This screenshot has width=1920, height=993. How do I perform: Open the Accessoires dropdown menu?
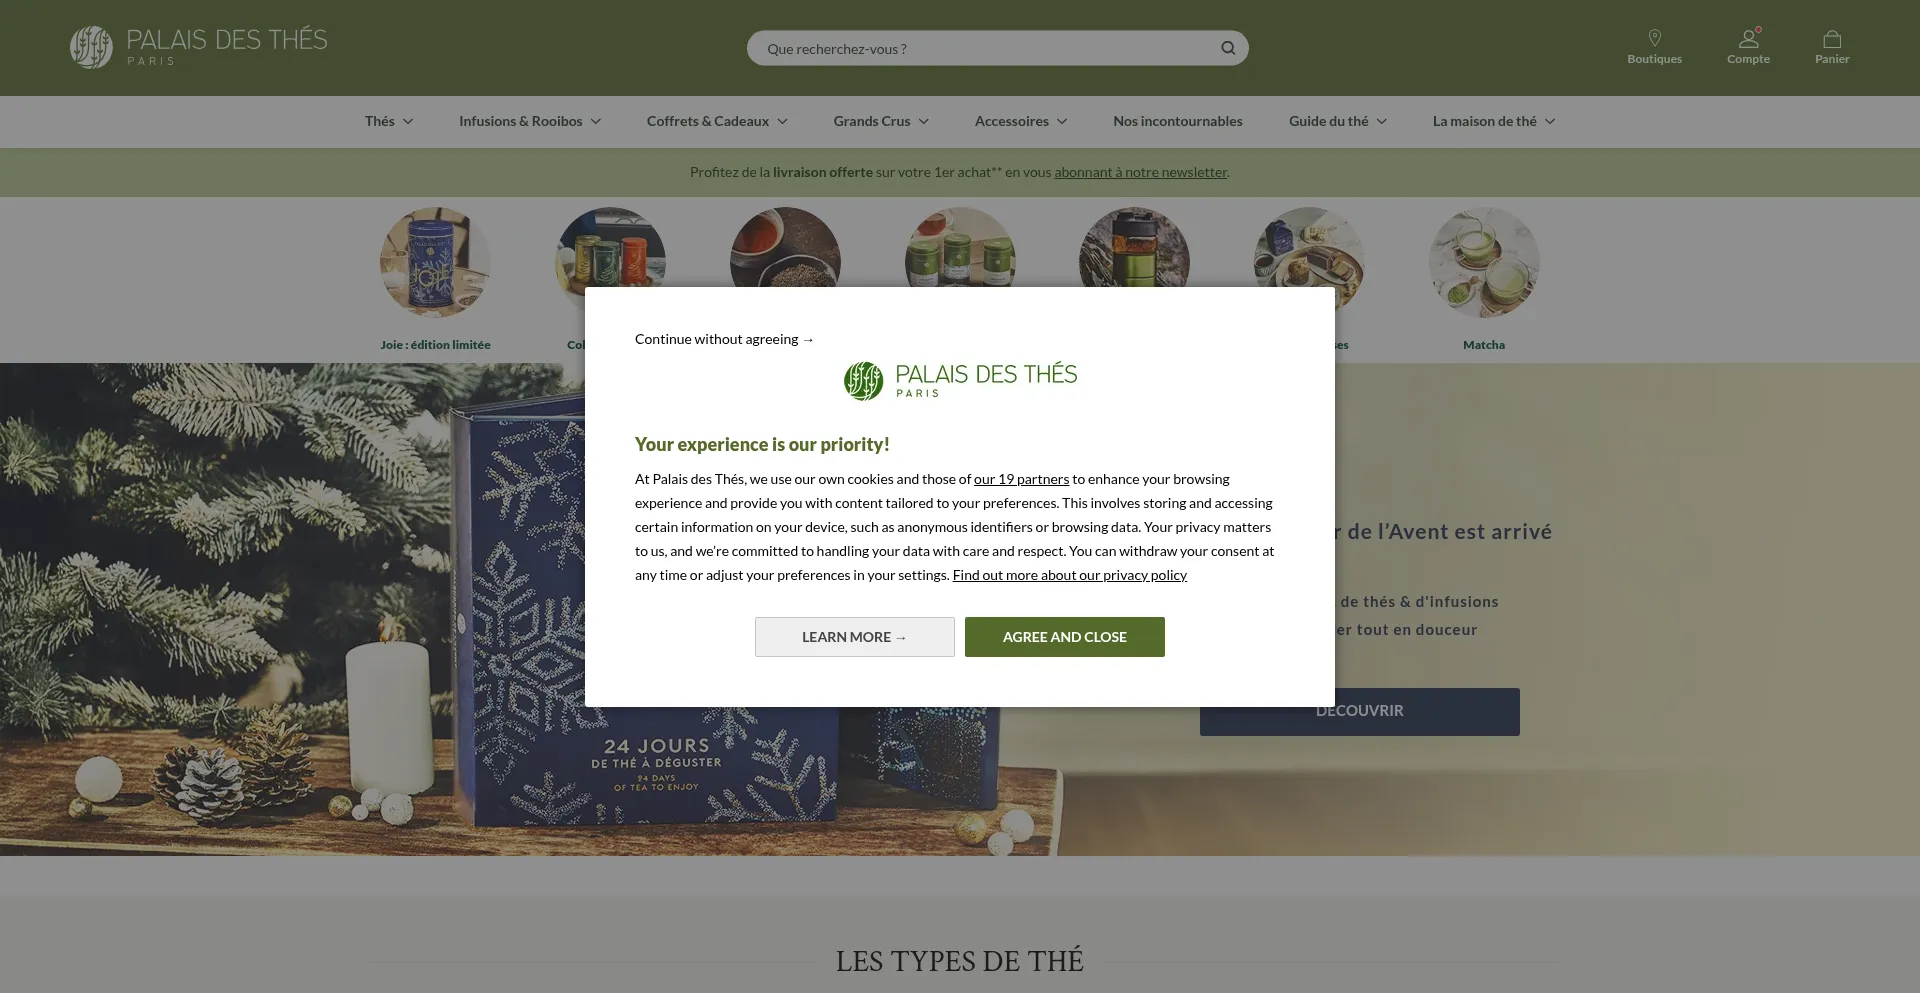pyautogui.click(x=1021, y=121)
